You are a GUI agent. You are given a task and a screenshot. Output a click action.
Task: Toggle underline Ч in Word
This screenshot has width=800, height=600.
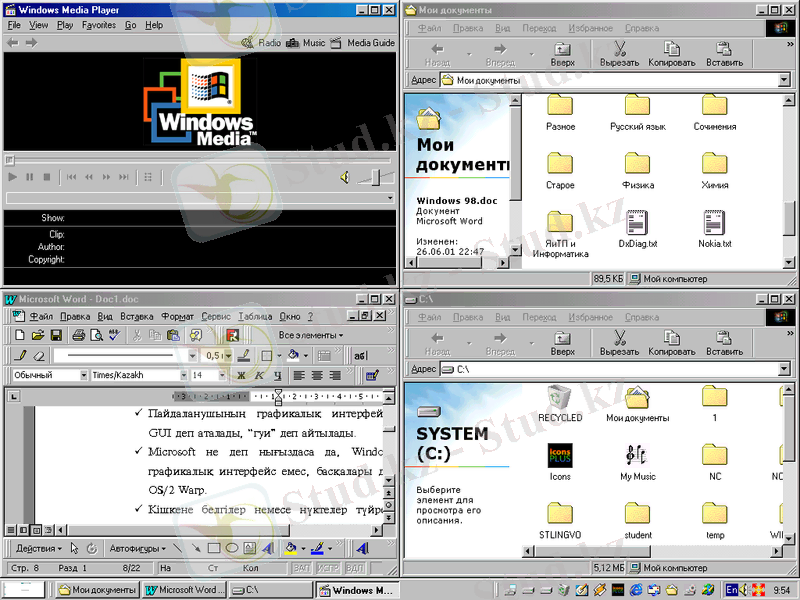pyautogui.click(x=277, y=376)
